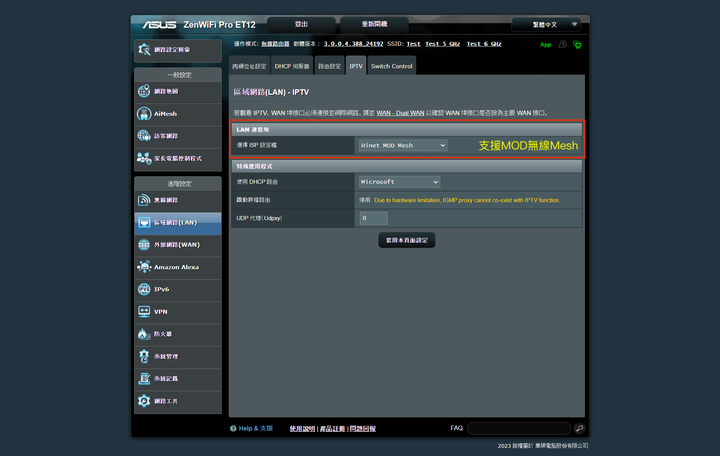The width and height of the screenshot is (720, 456).
Task: Open 訪客網路 guest network icon
Action: [144, 136]
